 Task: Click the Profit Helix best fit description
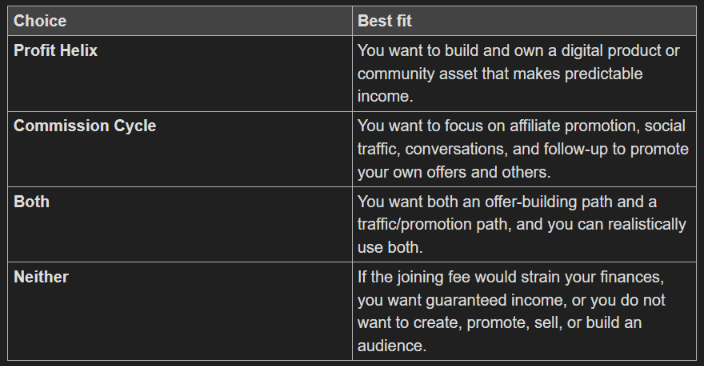pyautogui.click(x=519, y=74)
